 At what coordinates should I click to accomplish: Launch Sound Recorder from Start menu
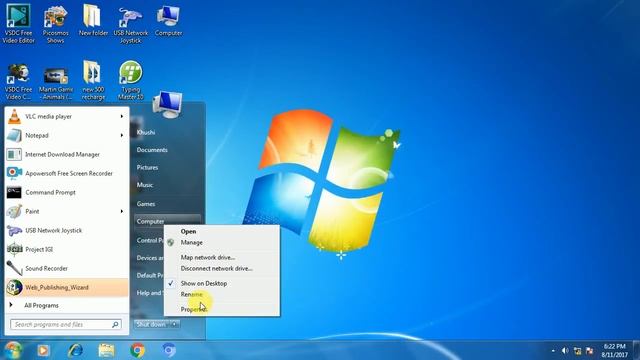click(x=67, y=268)
